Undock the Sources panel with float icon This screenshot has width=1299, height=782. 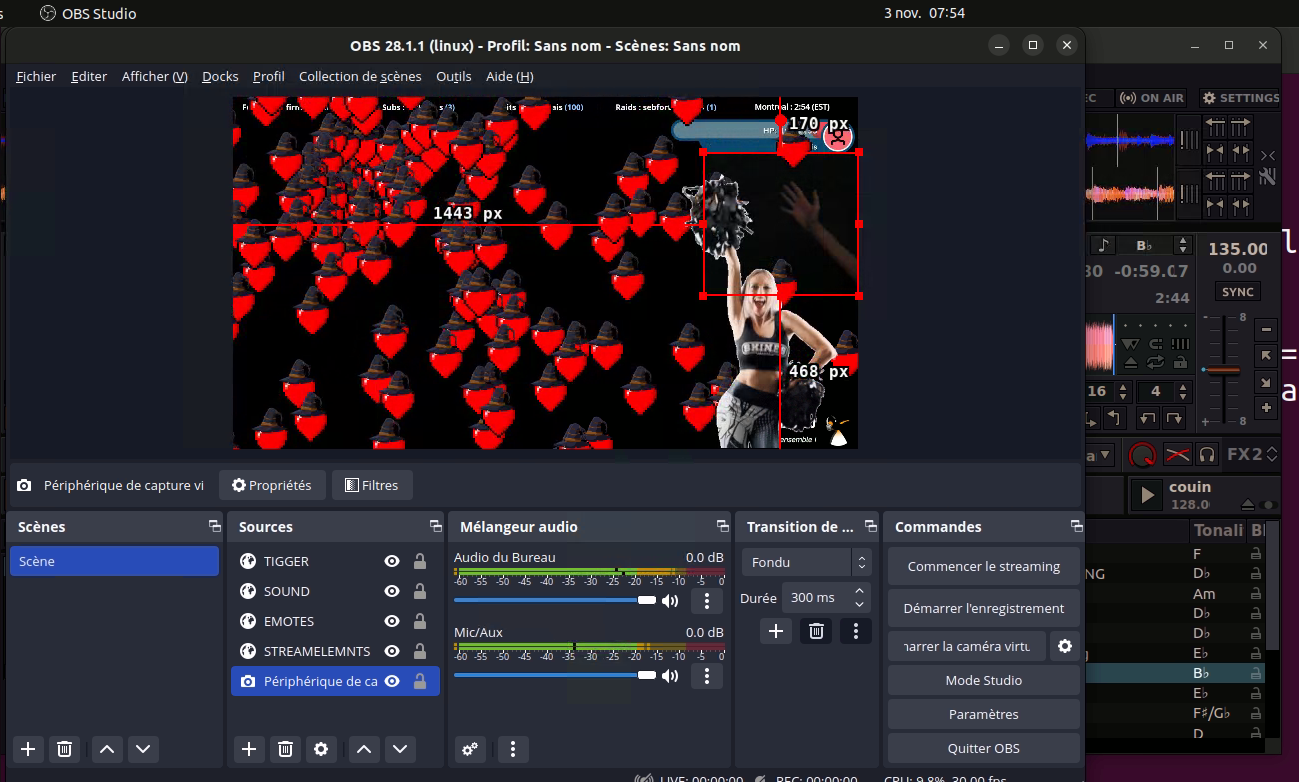coord(435,526)
